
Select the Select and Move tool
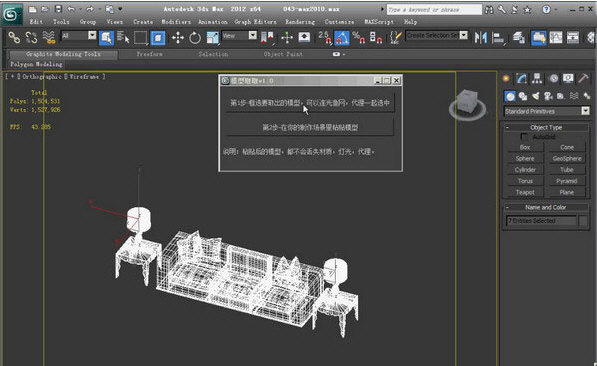[x=177, y=37]
